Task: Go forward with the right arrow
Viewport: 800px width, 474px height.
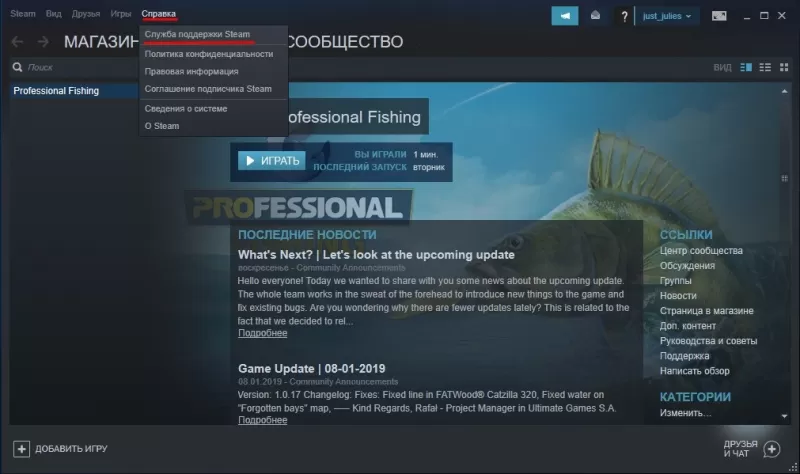Action: [x=43, y=42]
